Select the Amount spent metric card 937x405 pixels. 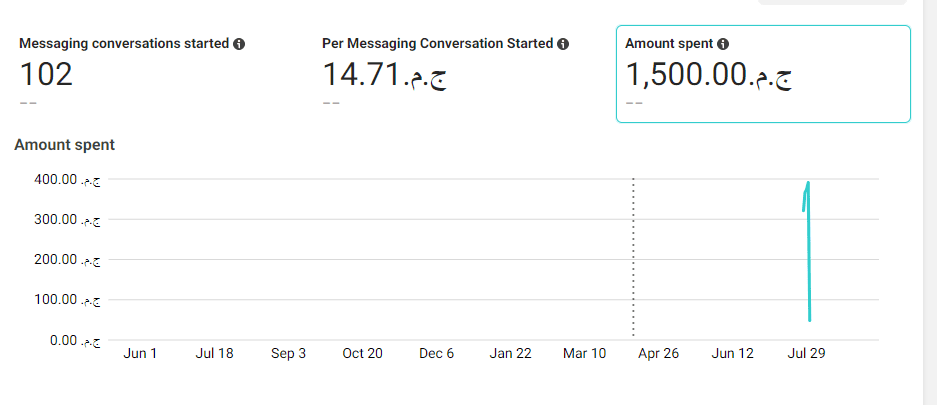[763, 73]
